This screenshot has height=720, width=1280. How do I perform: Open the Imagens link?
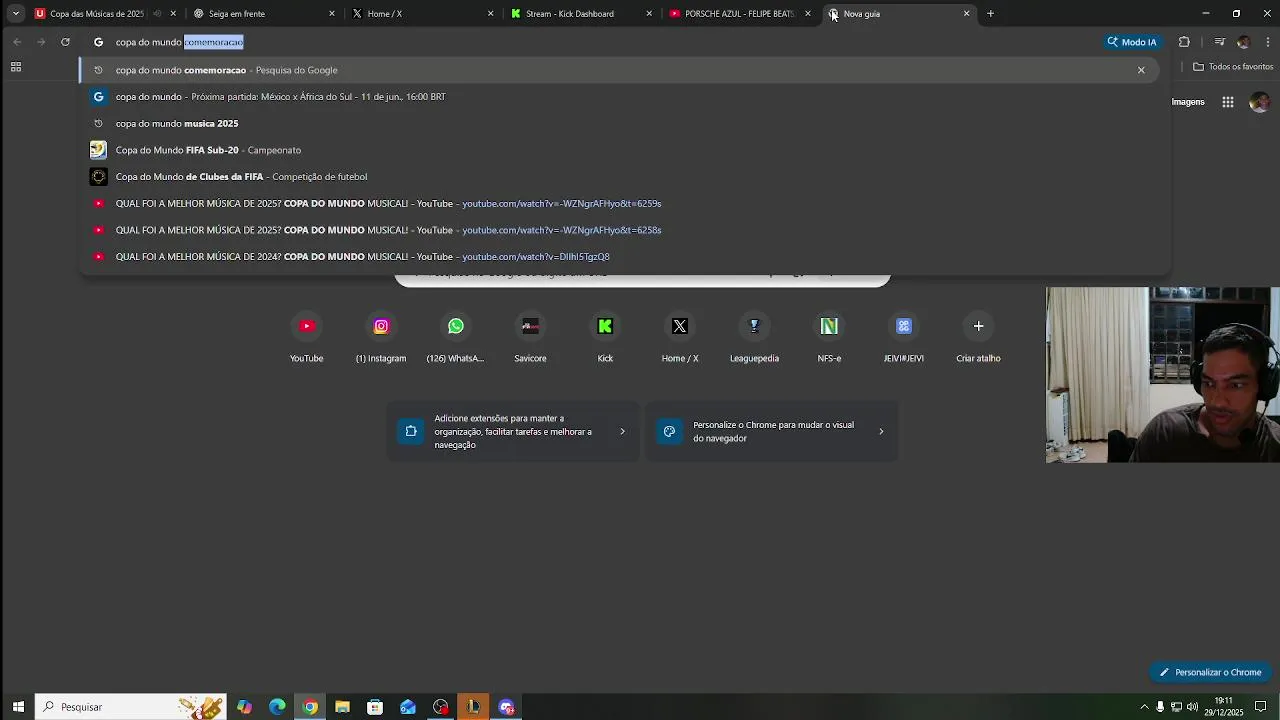(x=1188, y=102)
